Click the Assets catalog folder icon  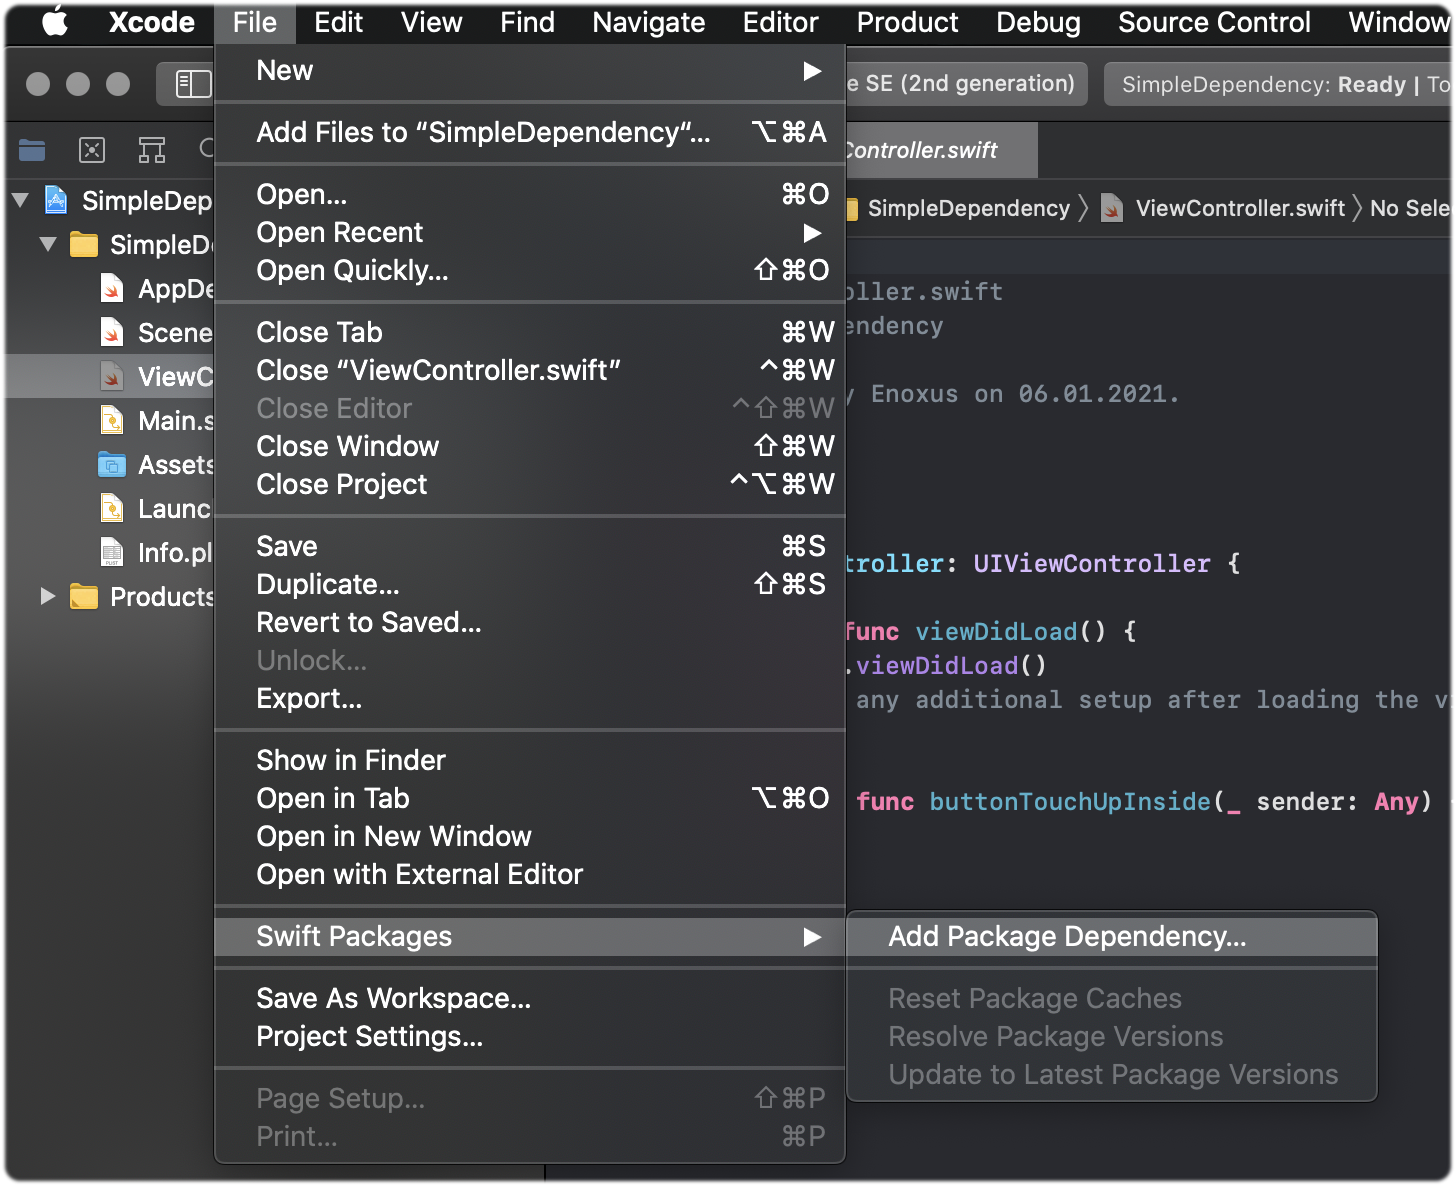(x=112, y=464)
